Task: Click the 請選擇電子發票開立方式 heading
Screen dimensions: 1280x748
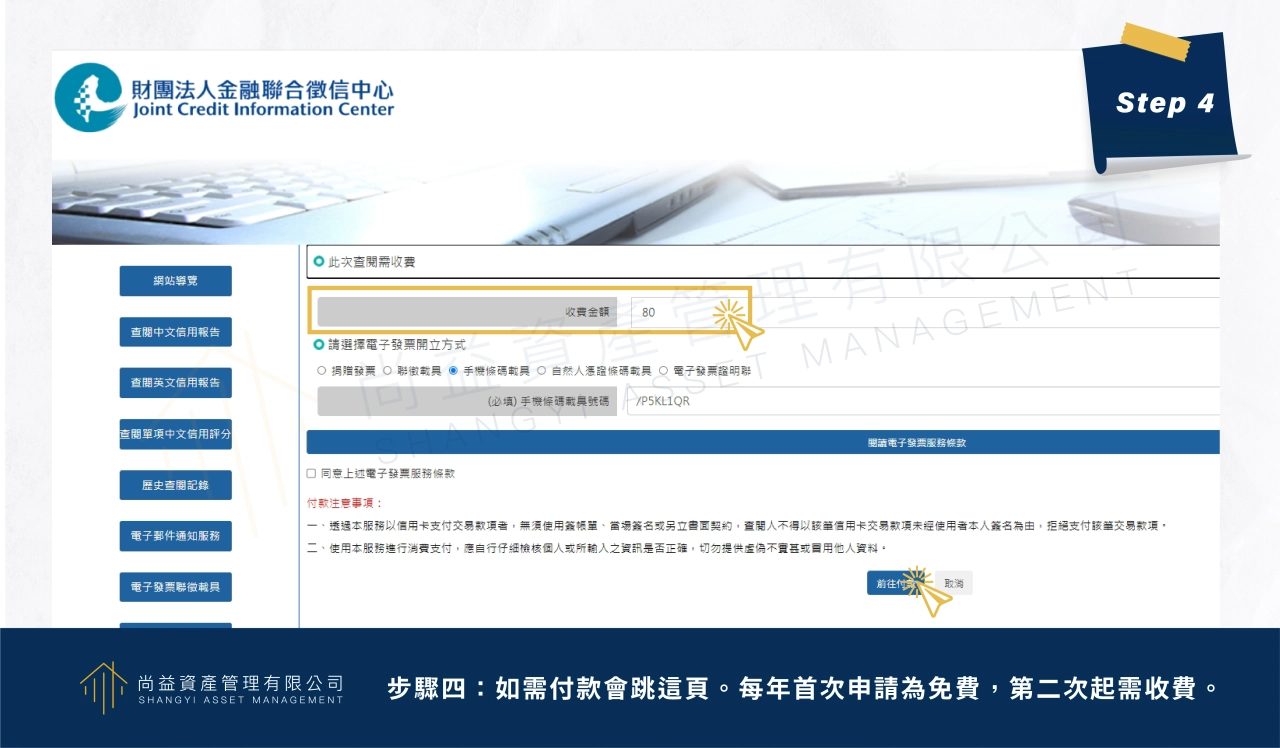Action: [x=397, y=344]
